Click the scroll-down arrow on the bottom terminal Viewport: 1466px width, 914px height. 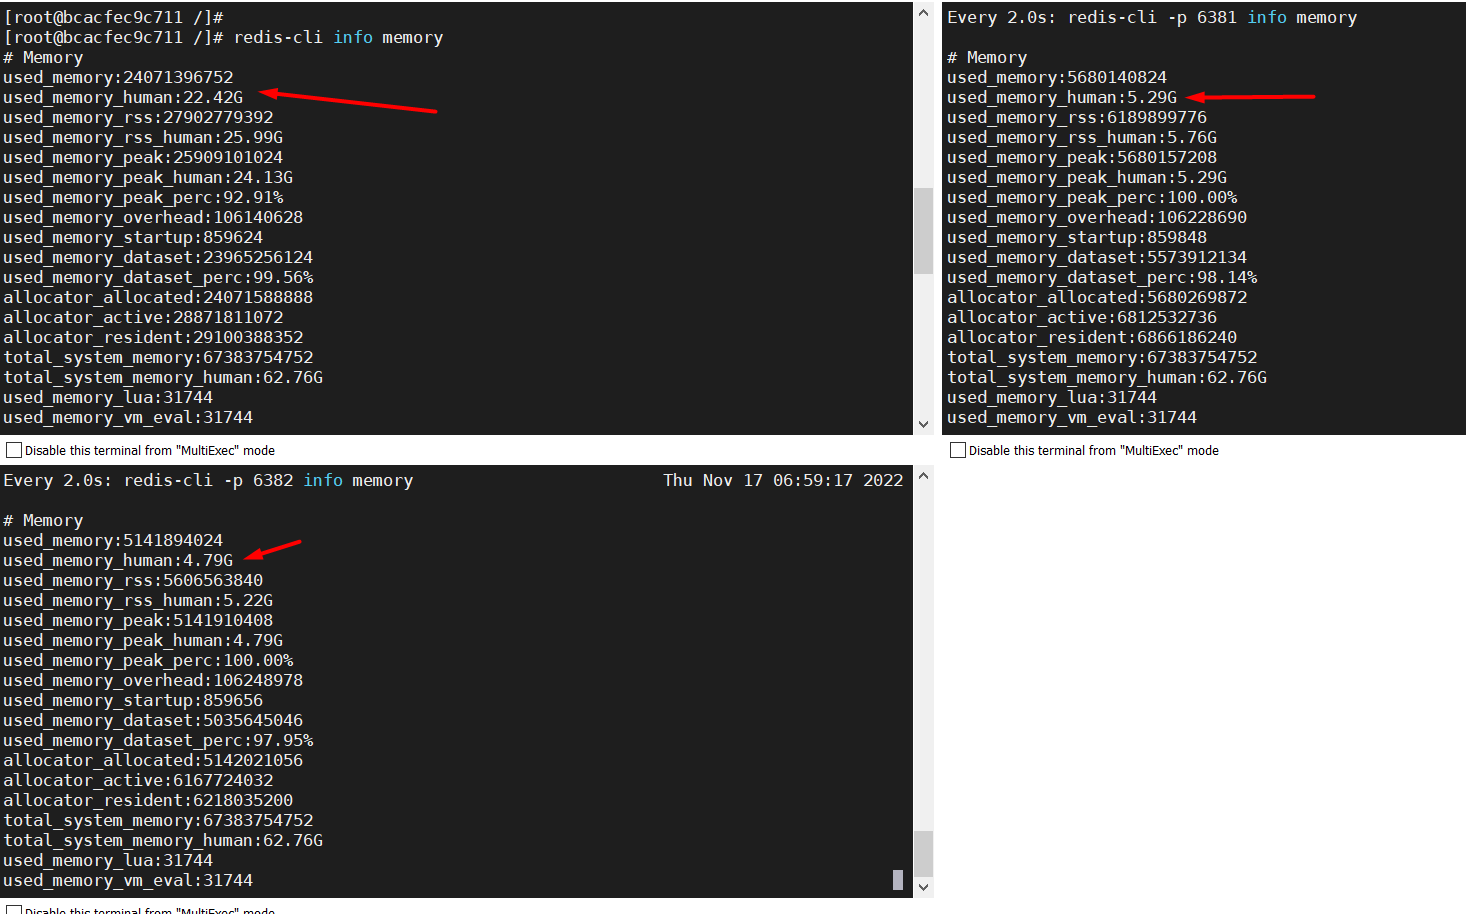922,887
